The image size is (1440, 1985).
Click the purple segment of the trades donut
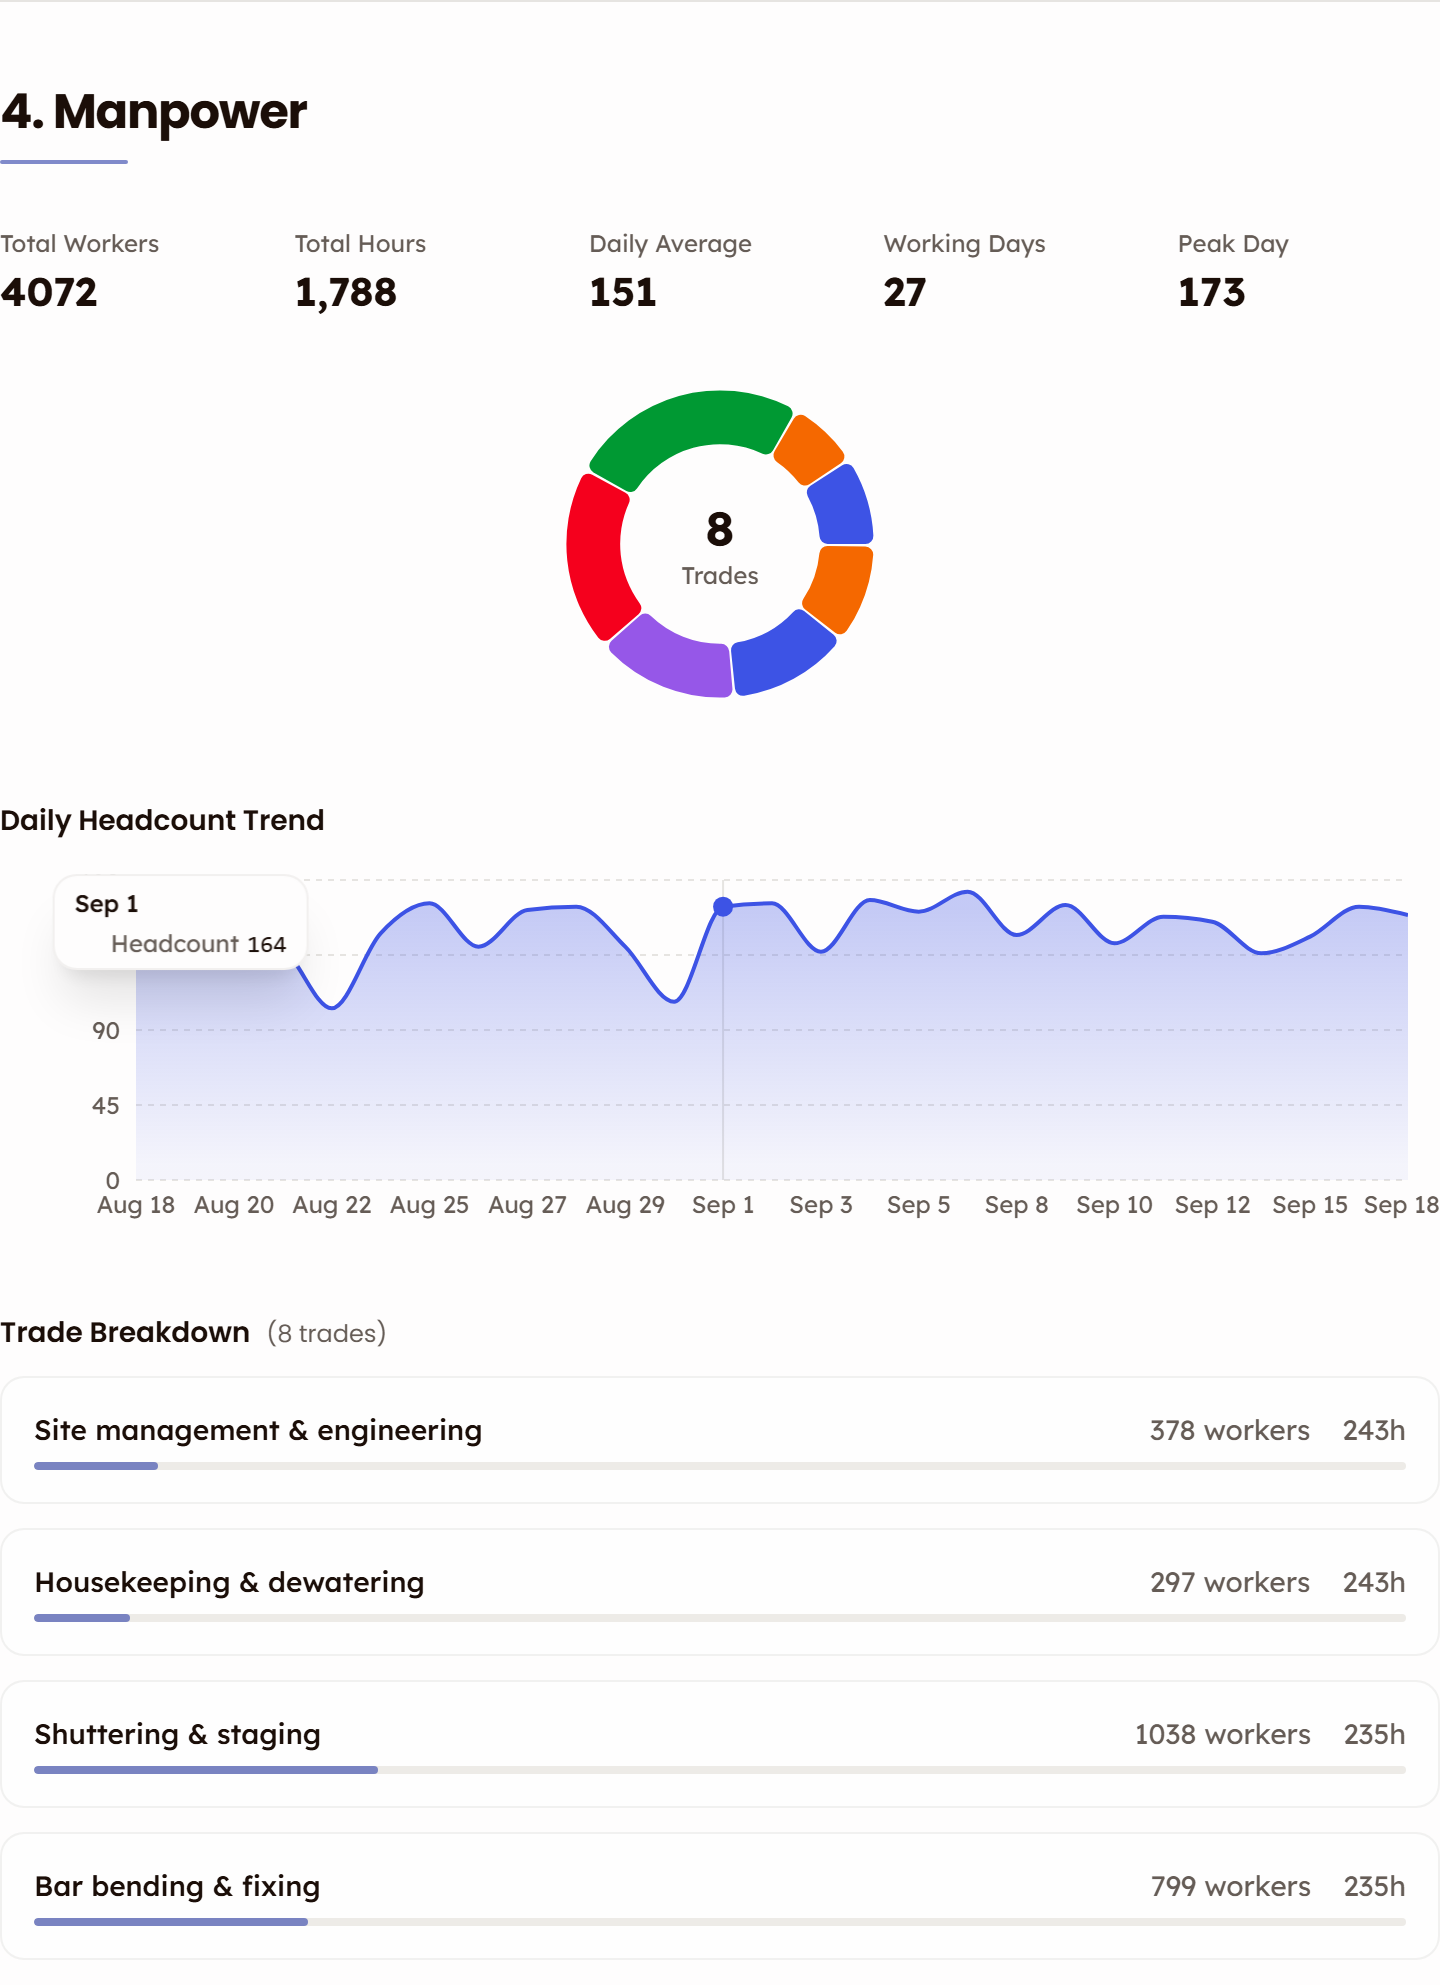(x=675, y=662)
